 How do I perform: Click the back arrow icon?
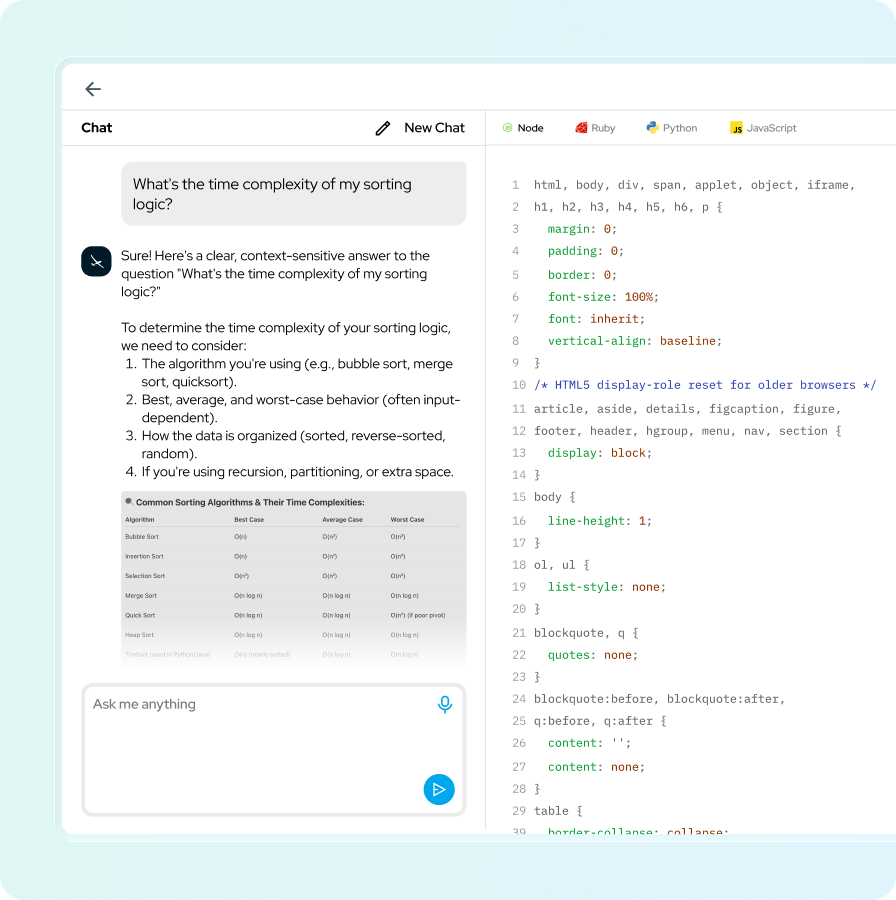click(93, 89)
